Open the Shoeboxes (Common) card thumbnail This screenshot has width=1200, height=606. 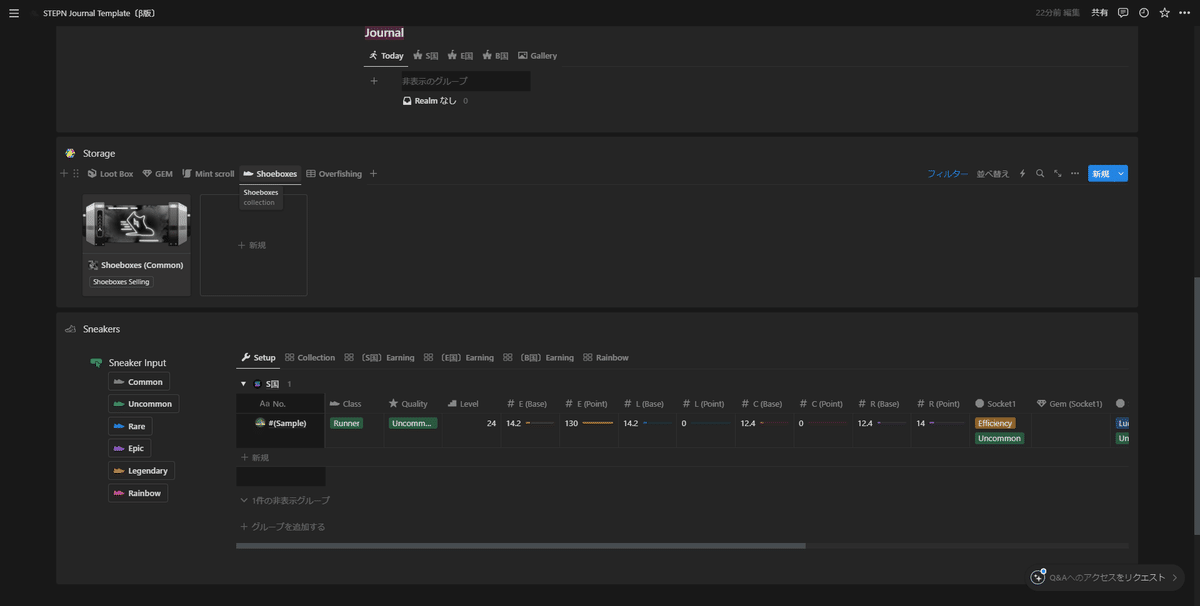click(x=136, y=226)
